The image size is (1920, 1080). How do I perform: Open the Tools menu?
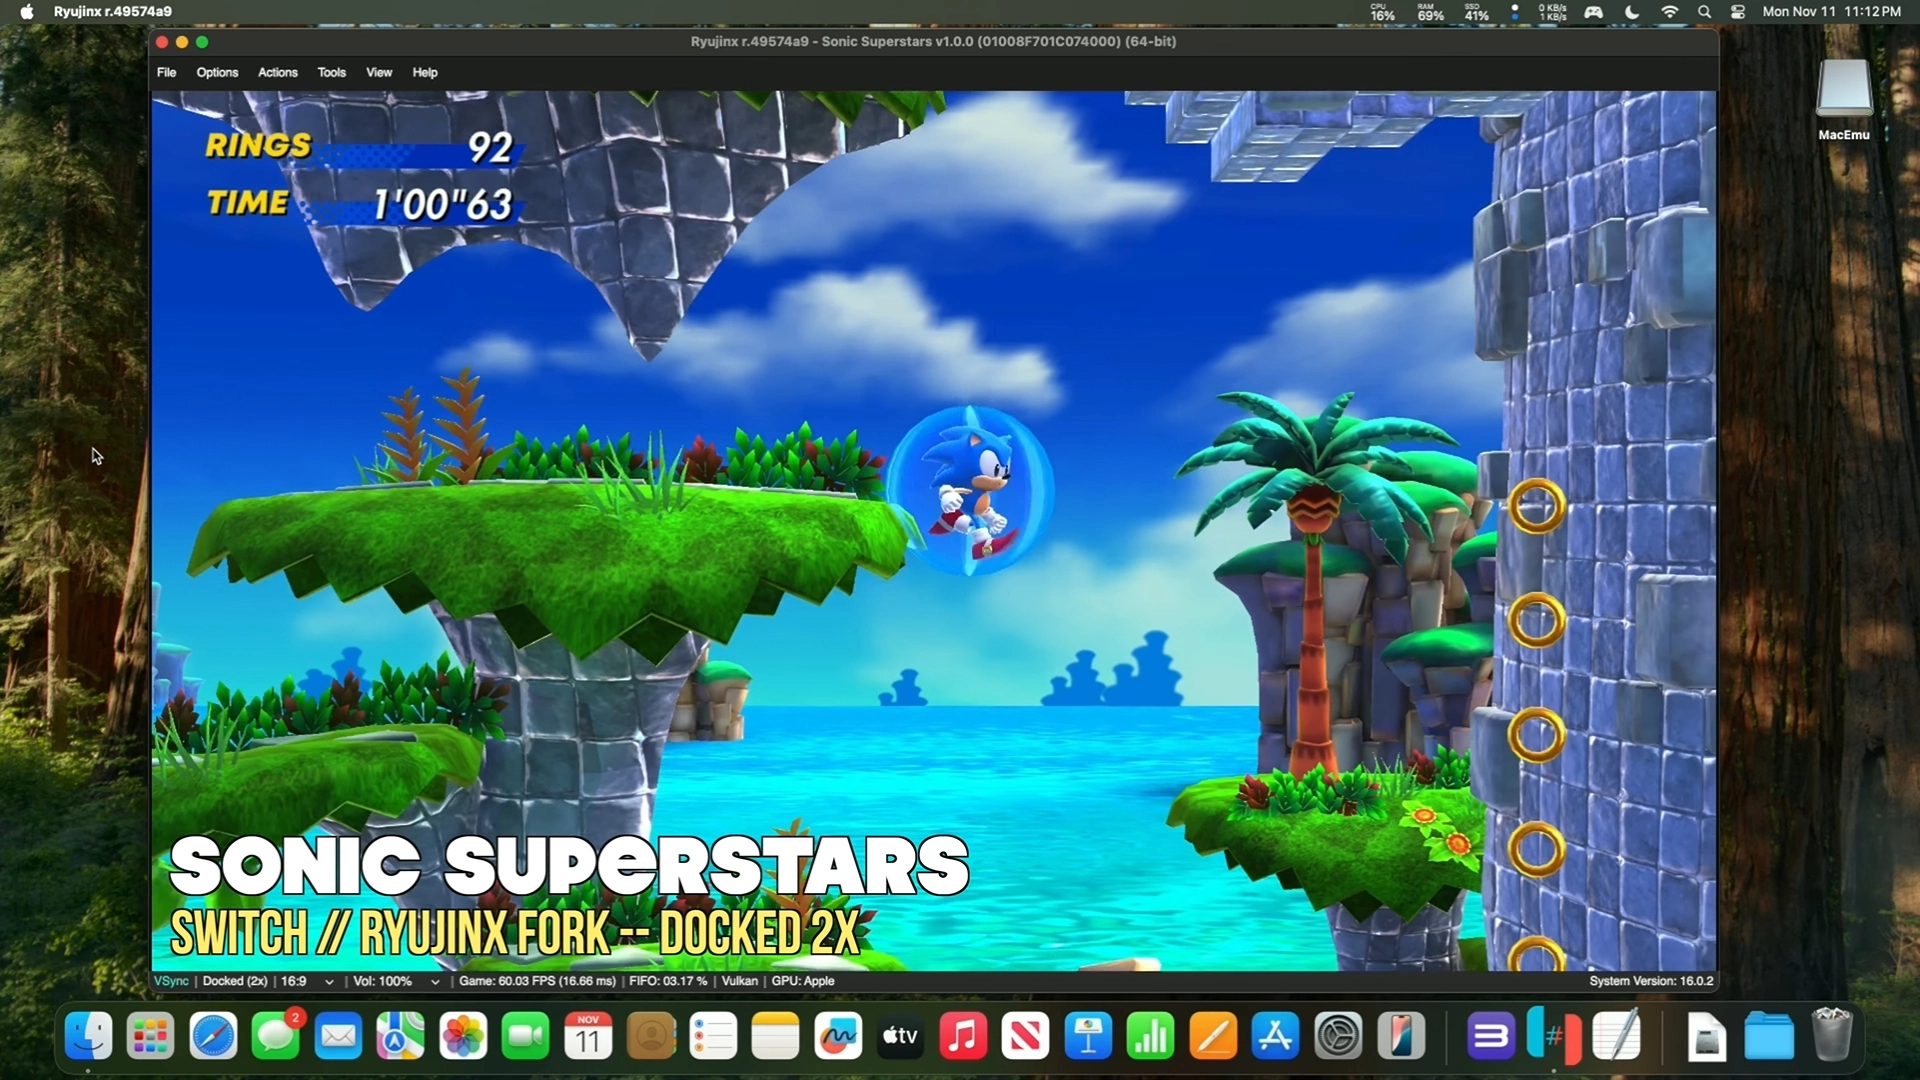331,72
